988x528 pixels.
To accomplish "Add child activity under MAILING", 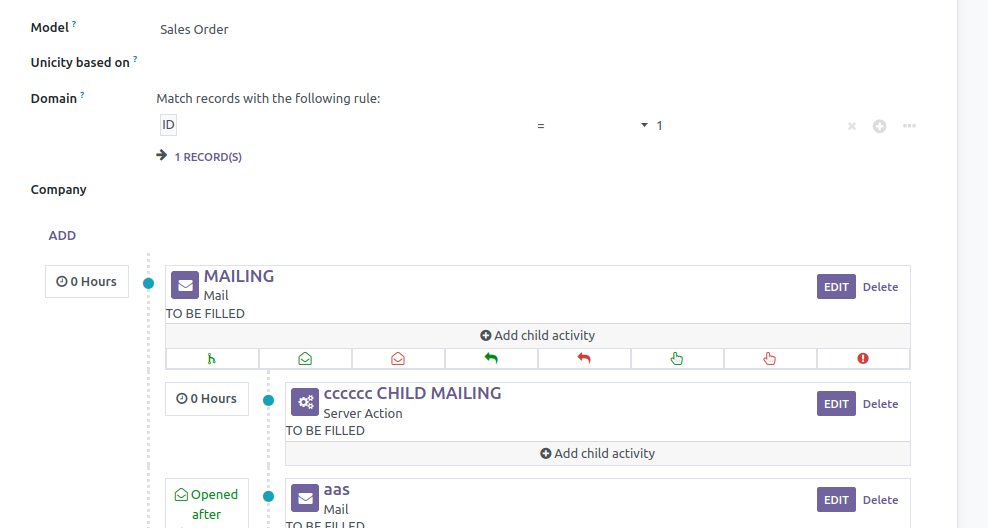I will click(537, 335).
